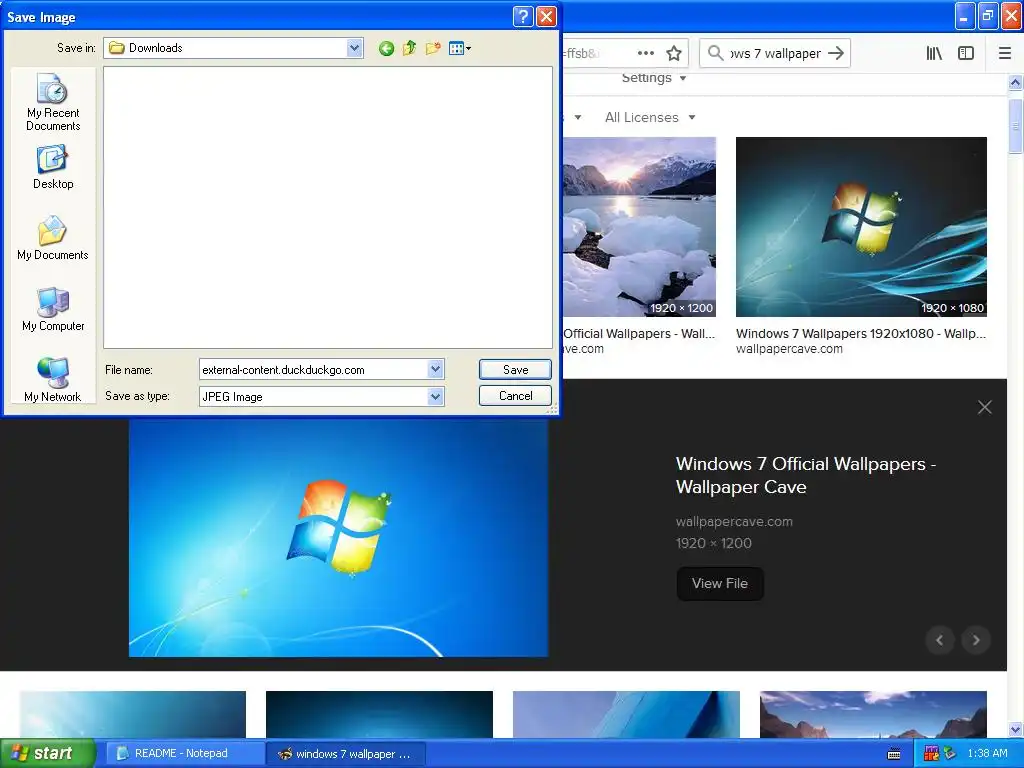Click the View File button
The width and height of the screenshot is (1024, 768).
[720, 583]
